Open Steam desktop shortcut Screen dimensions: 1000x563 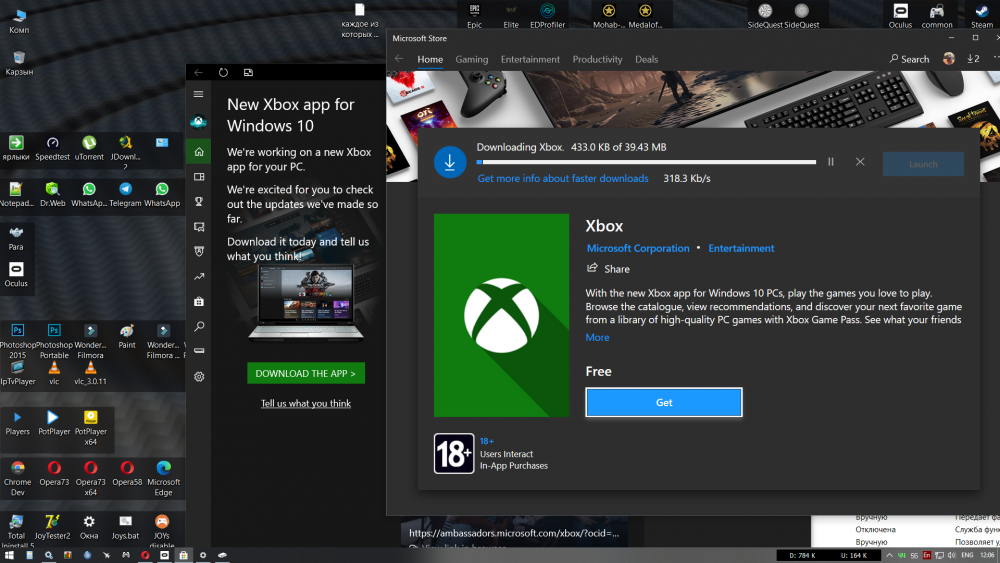point(982,15)
